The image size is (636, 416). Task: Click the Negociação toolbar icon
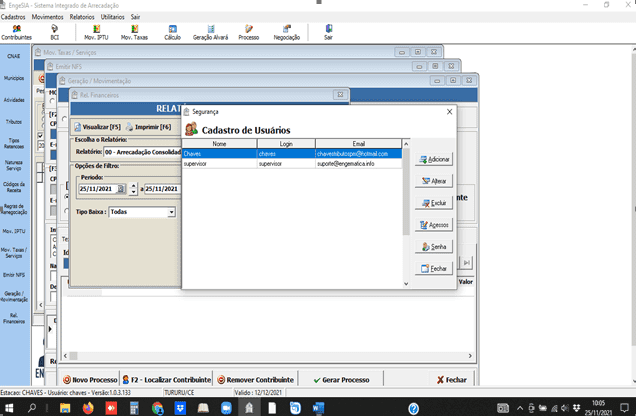(x=287, y=32)
